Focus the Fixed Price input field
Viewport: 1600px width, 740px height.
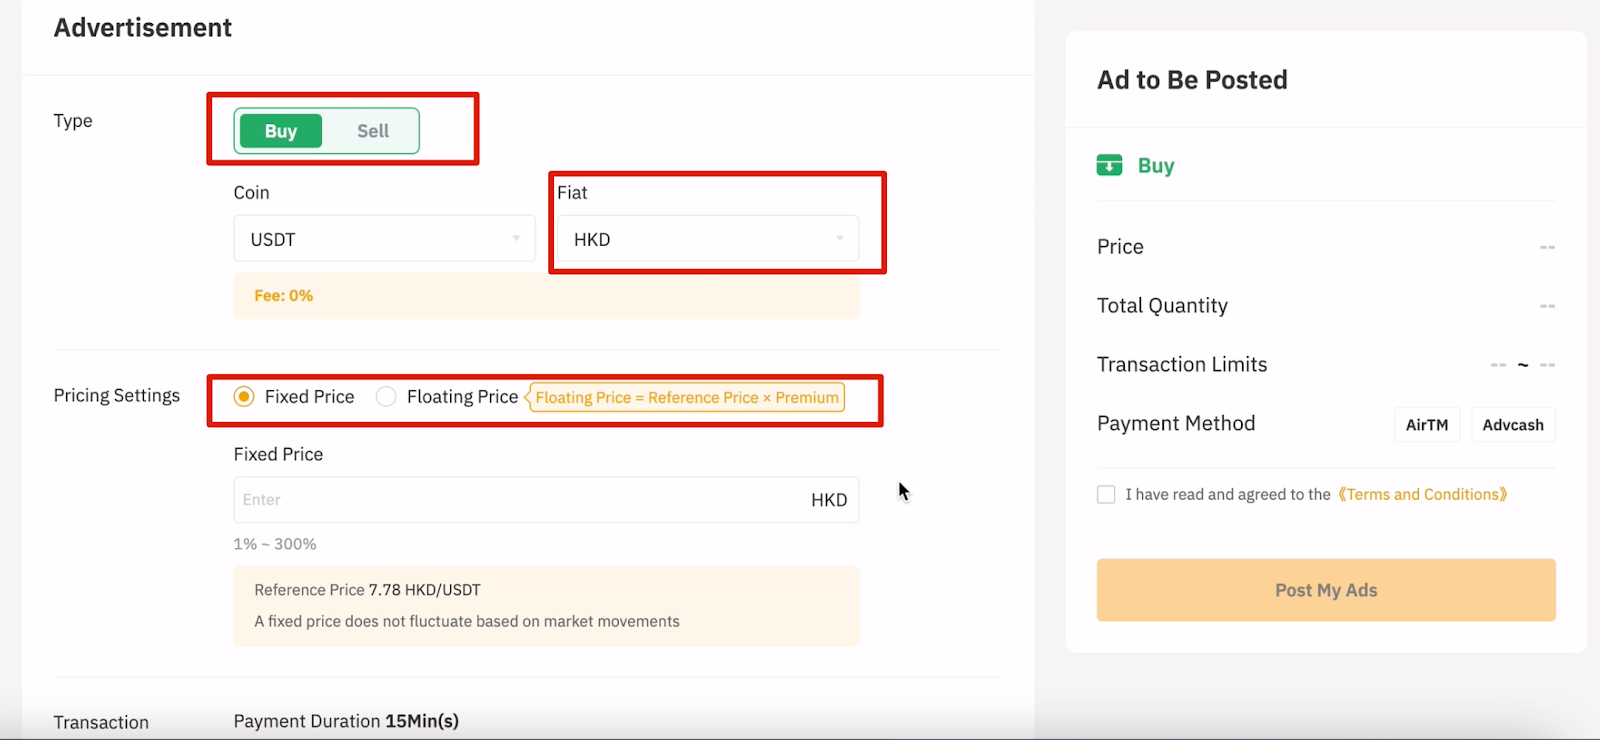[546, 500]
